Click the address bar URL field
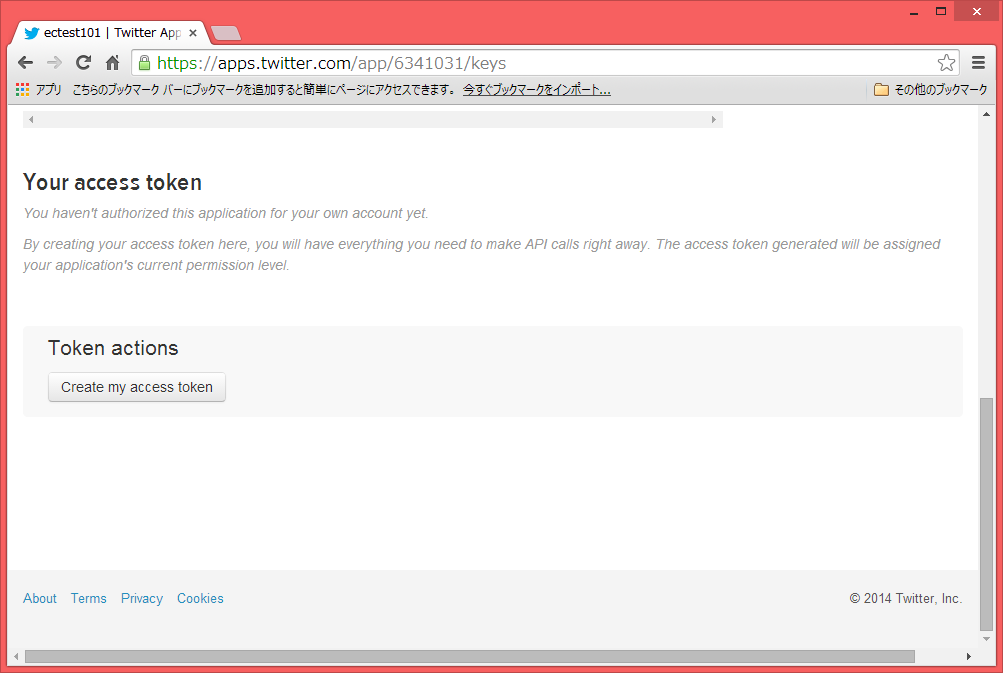Image resolution: width=1003 pixels, height=673 pixels. pos(544,63)
